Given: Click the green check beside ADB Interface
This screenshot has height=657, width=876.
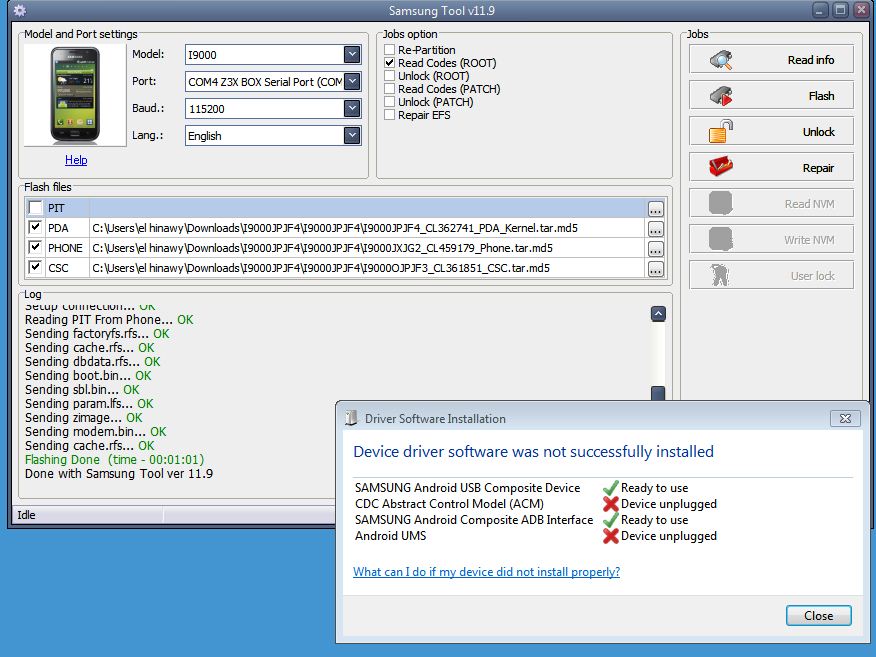Looking at the screenshot, I should coord(611,520).
